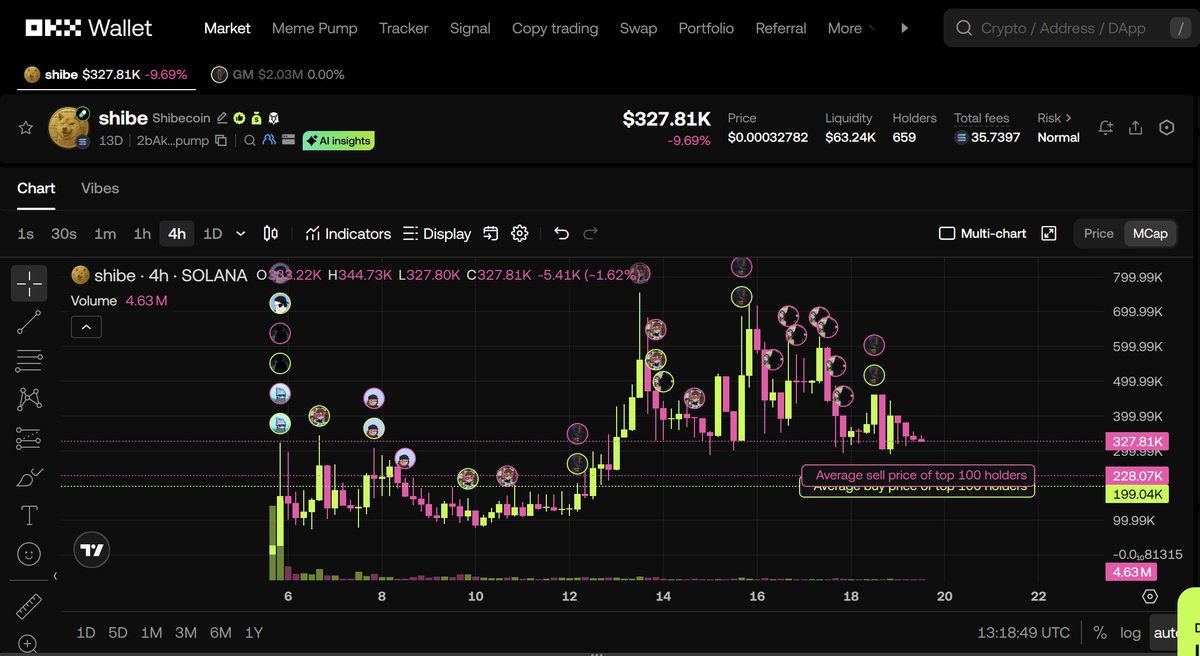This screenshot has width=1200, height=656.
Task: Open chart settings gear icon
Action: [520, 233]
